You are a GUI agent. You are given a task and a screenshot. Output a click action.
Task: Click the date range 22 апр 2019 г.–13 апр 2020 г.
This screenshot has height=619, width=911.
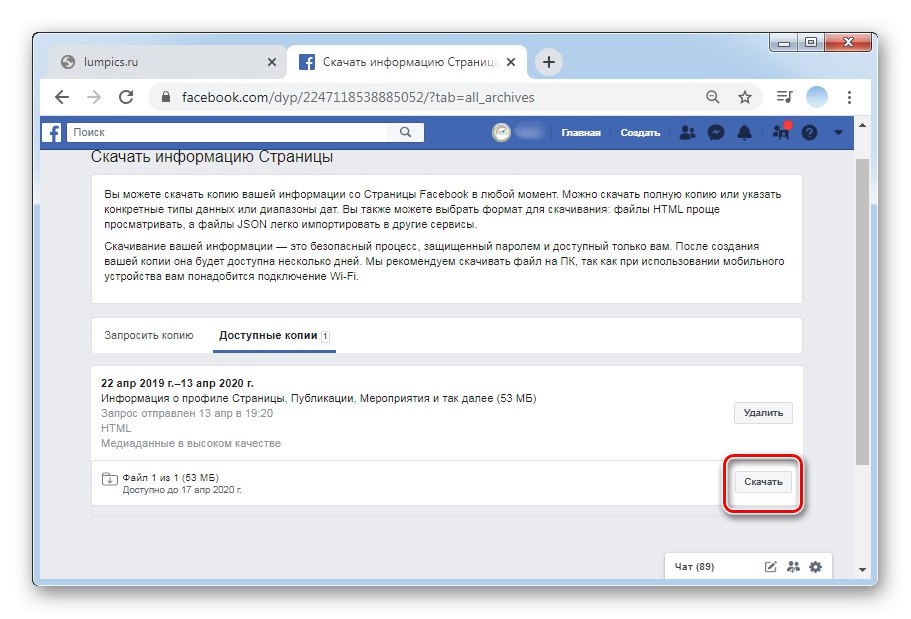click(177, 383)
